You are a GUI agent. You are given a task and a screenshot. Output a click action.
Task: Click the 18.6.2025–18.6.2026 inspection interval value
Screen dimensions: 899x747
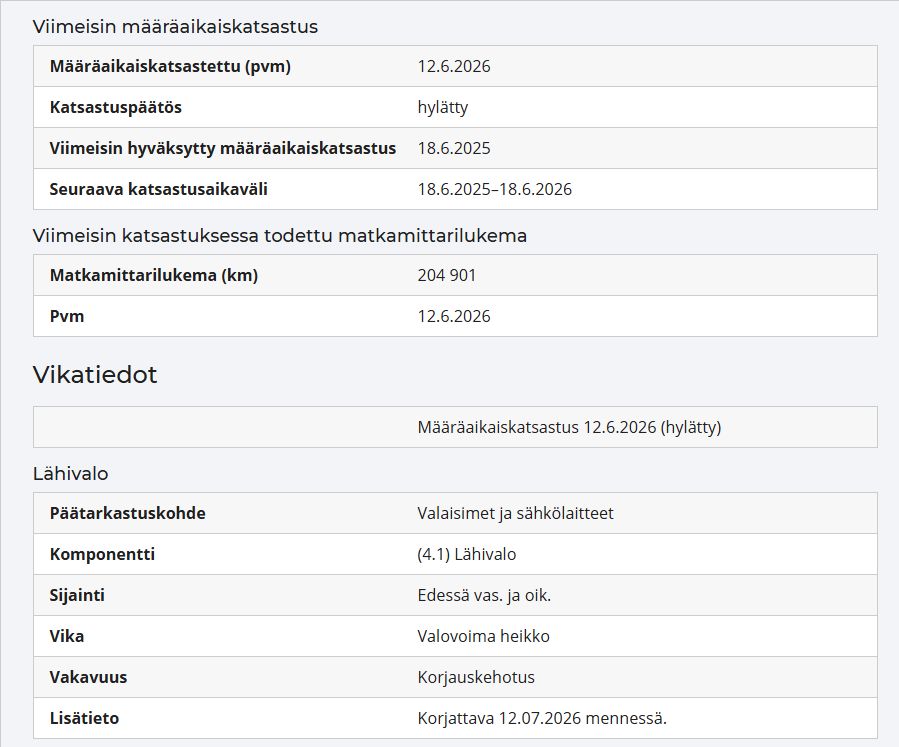point(494,189)
